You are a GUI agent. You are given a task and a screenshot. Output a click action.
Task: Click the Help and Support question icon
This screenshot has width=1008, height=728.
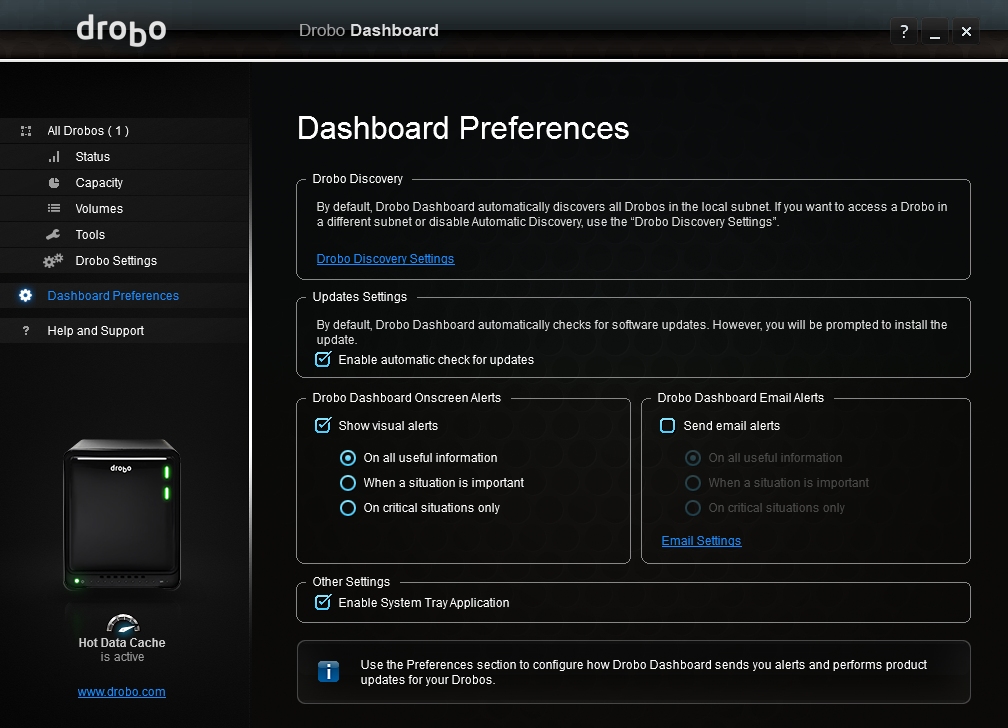(26, 331)
